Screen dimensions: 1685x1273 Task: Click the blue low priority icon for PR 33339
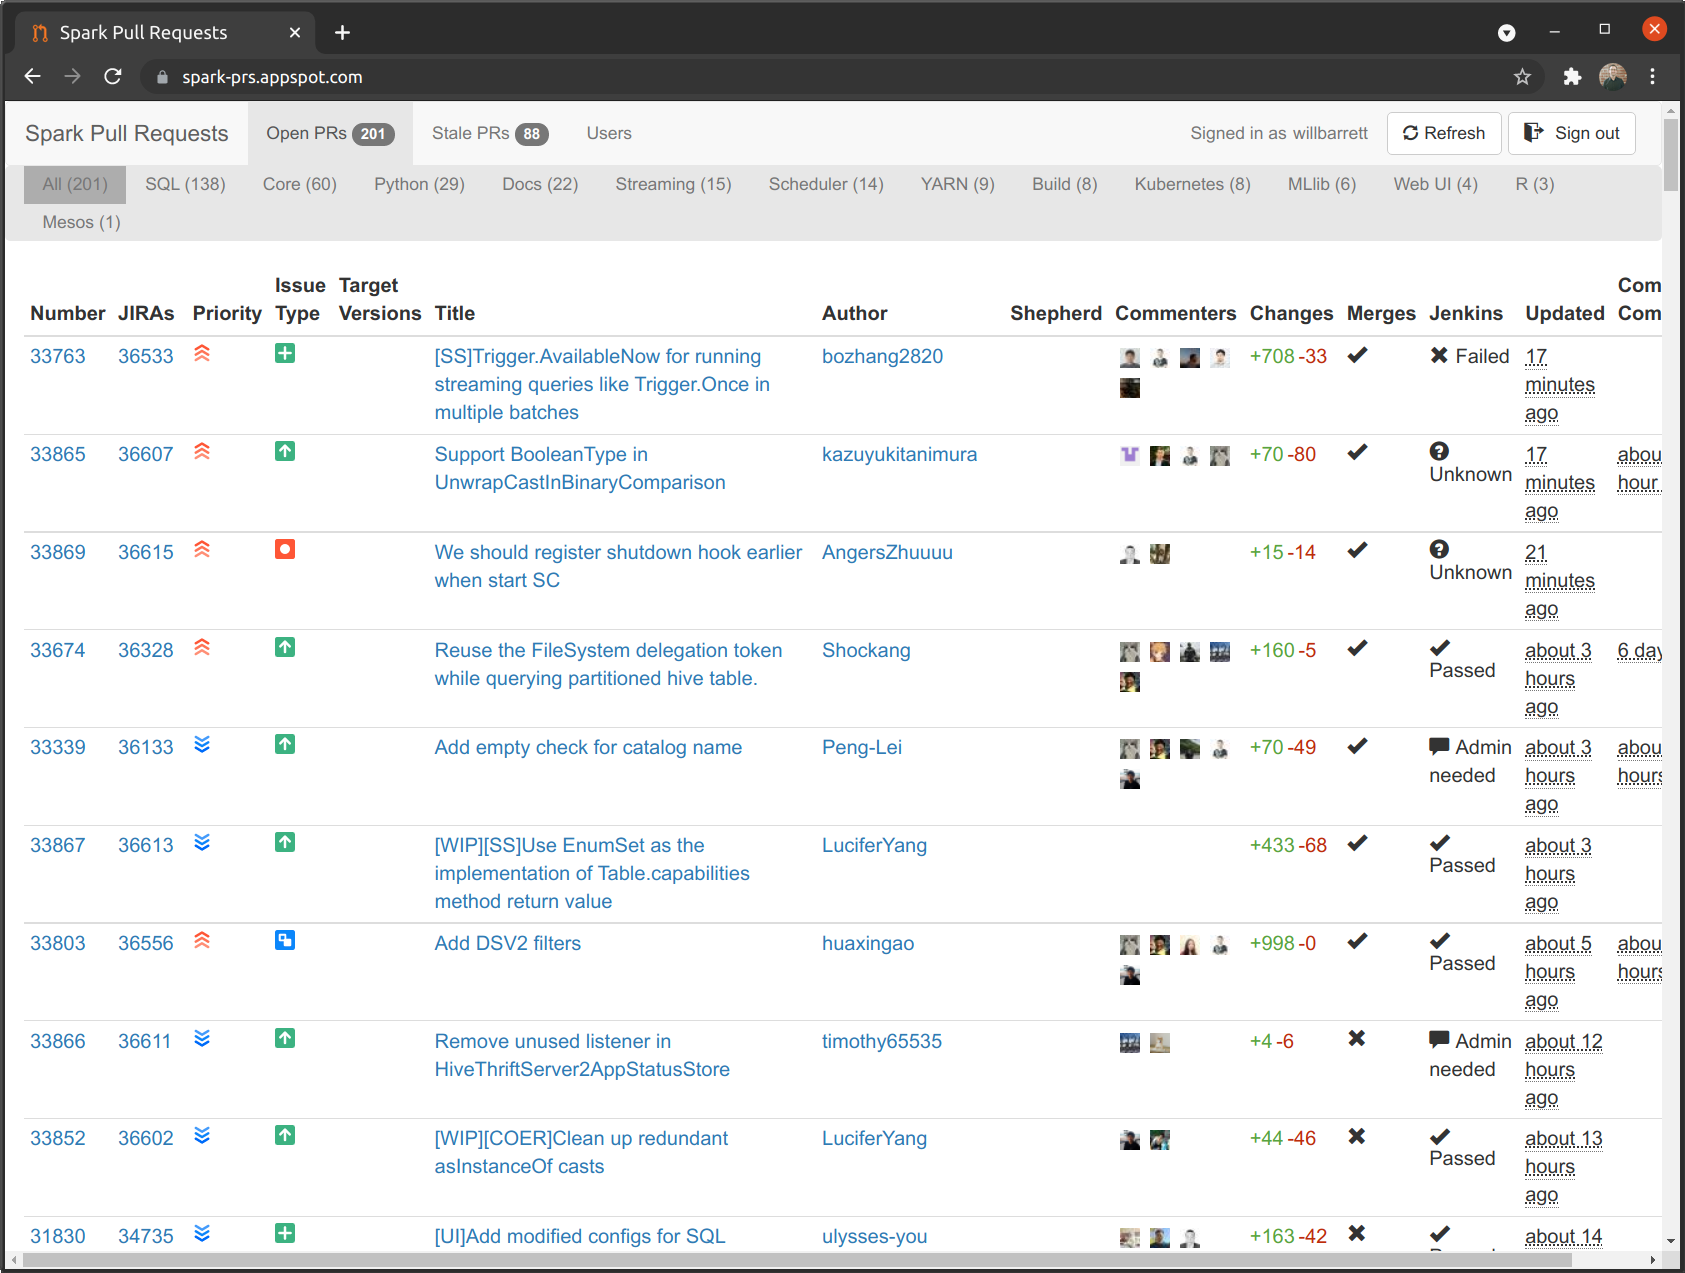(202, 745)
